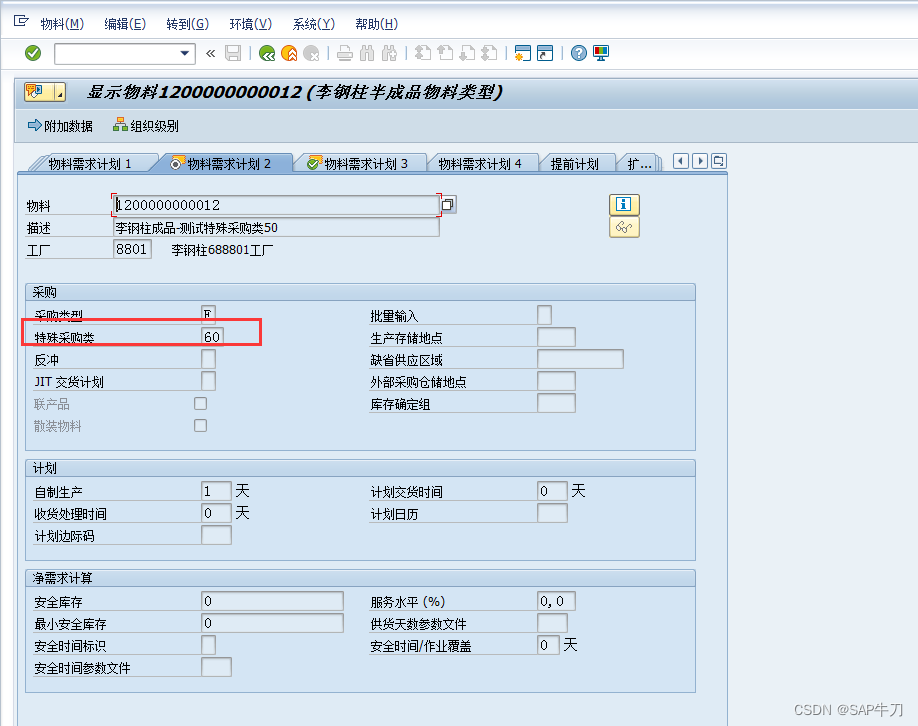This screenshot has width=918, height=726.
Task: Click the 服务水平 (%) field
Action: coord(556,601)
